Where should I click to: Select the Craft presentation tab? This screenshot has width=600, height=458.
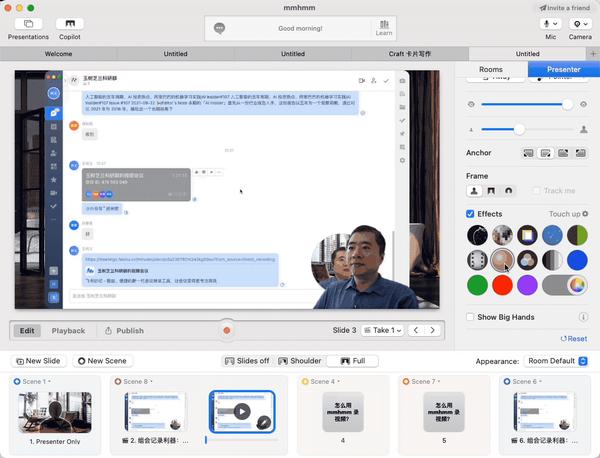[410, 54]
